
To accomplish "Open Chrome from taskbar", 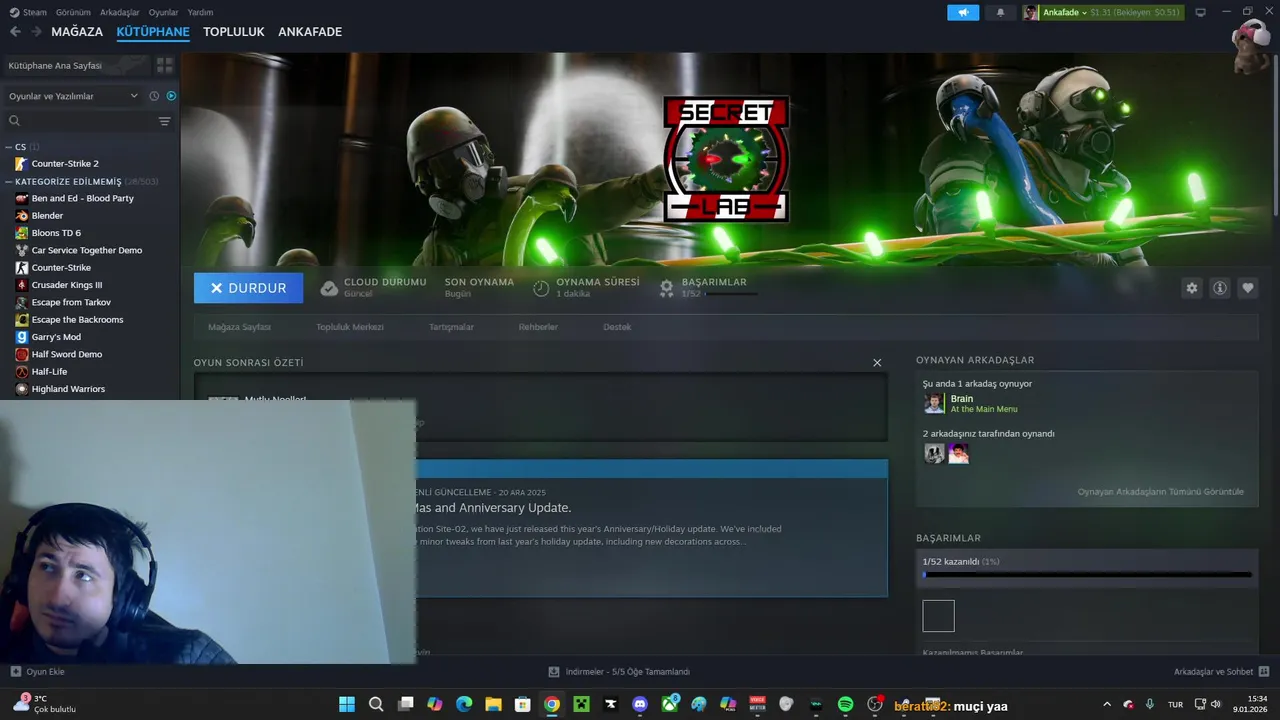I will pos(552,705).
